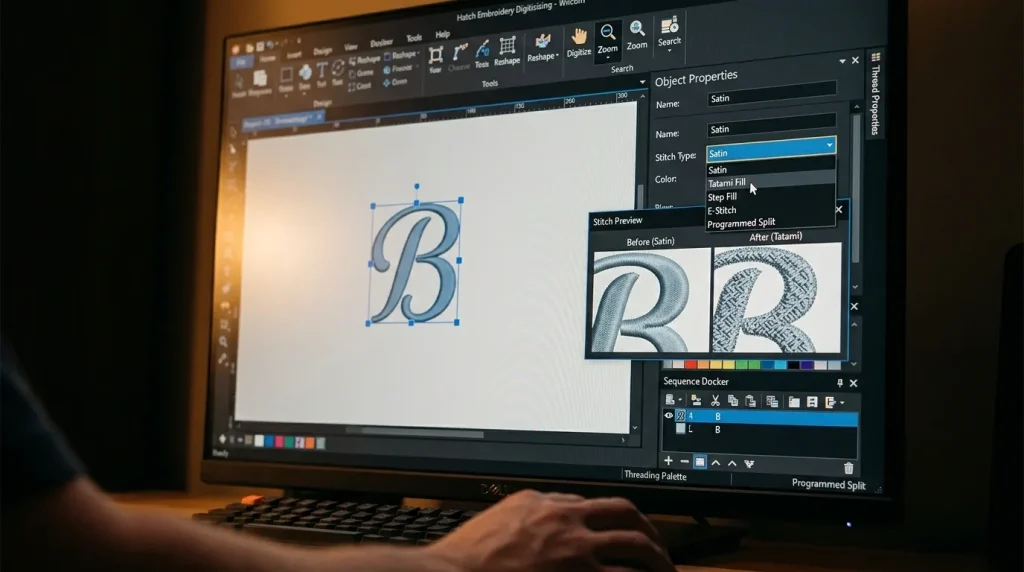Choose Programmed Split from the stitch type list
The height and width of the screenshot is (572, 1024).
771,223
